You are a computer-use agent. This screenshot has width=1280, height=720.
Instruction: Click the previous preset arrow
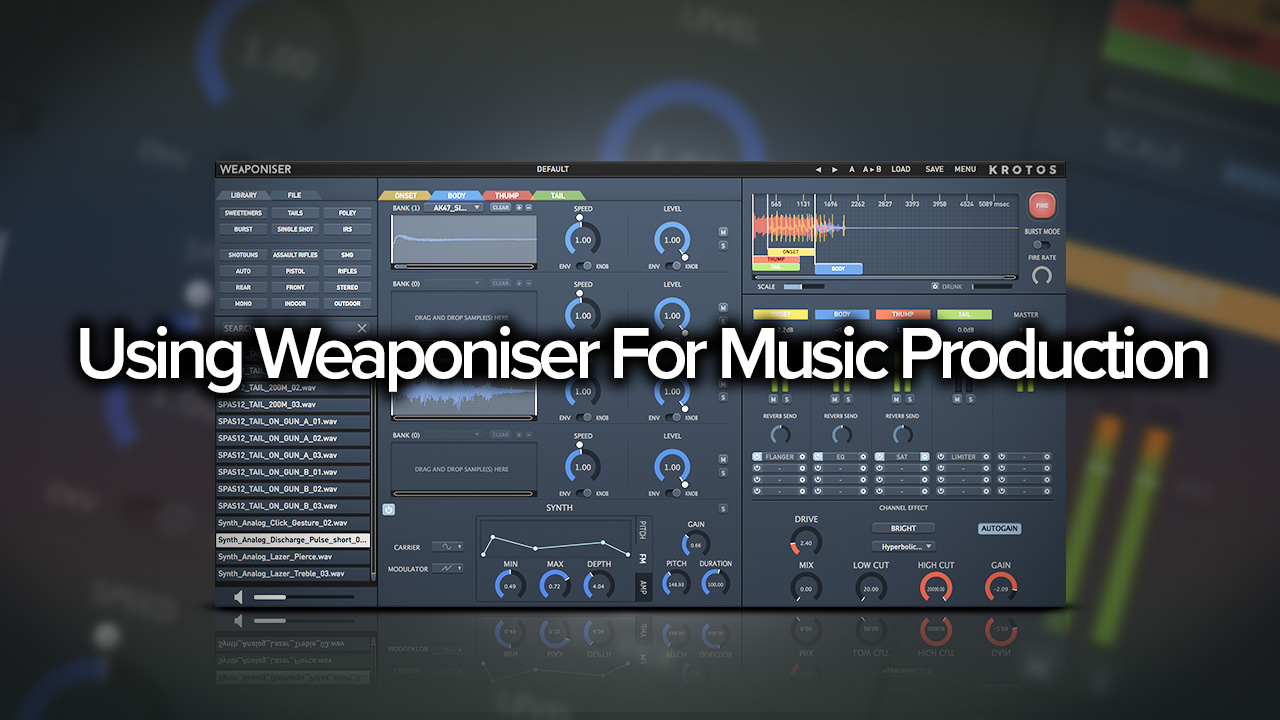tap(820, 169)
